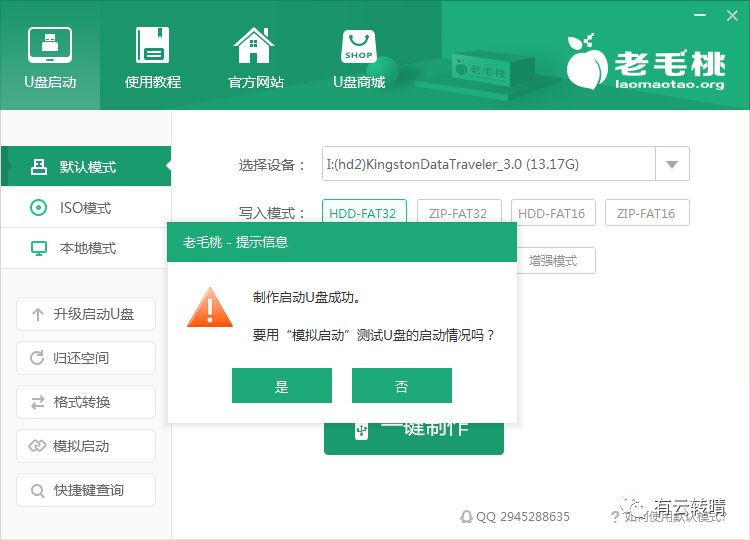Open the U盘启动 tab icon
Screen dimensions: 750x540
tap(50, 45)
